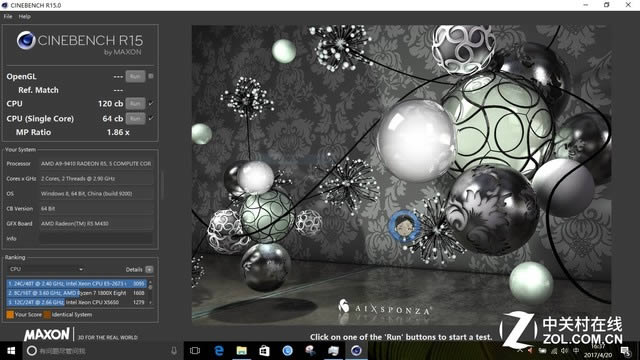Open Task View on the taskbar
640x360 pixels.
195,351
